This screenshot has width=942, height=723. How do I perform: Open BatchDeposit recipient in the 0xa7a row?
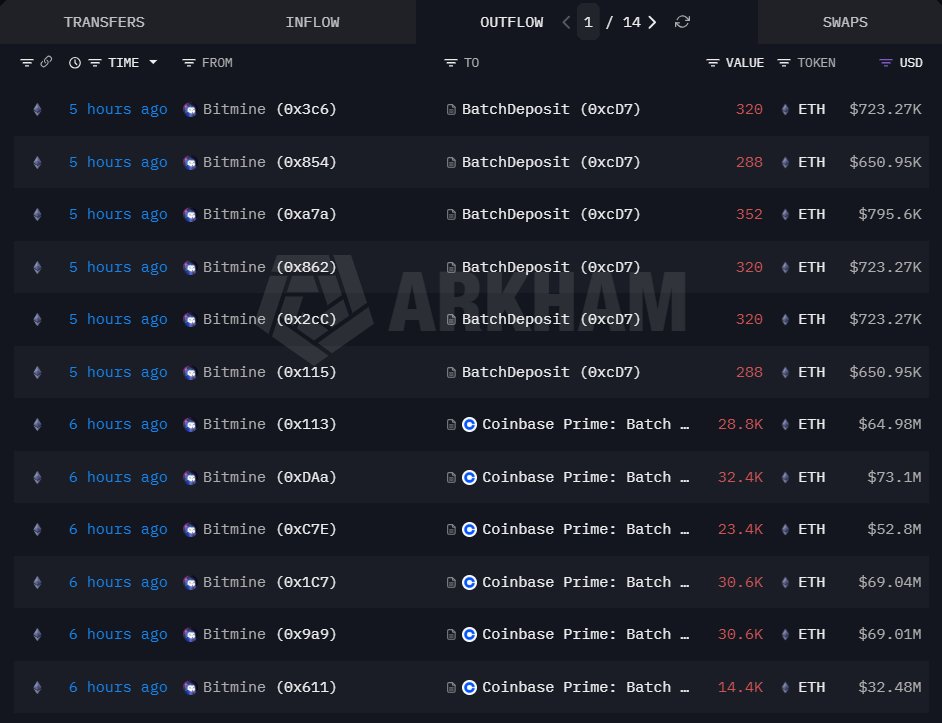[551, 215]
